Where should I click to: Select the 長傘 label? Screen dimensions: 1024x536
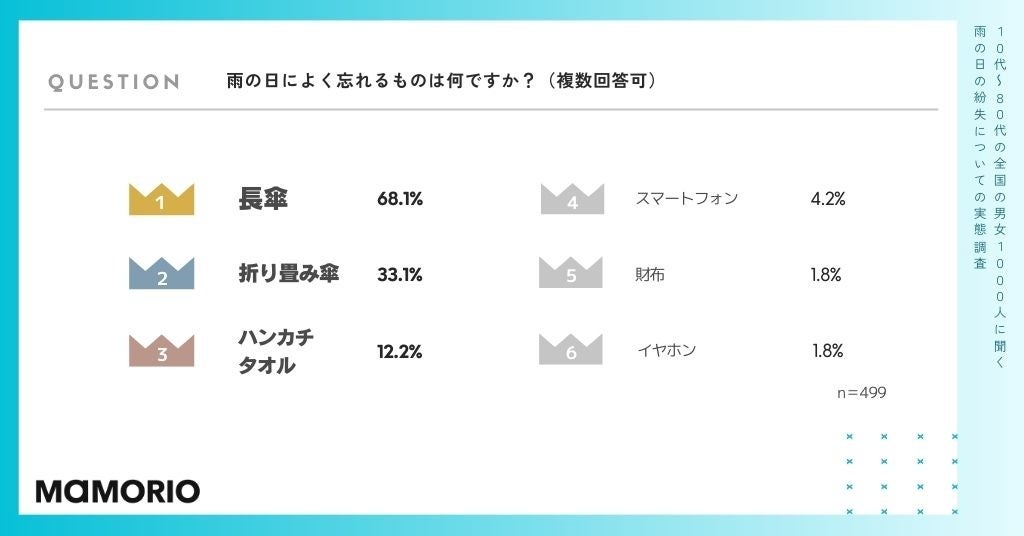click(x=263, y=199)
